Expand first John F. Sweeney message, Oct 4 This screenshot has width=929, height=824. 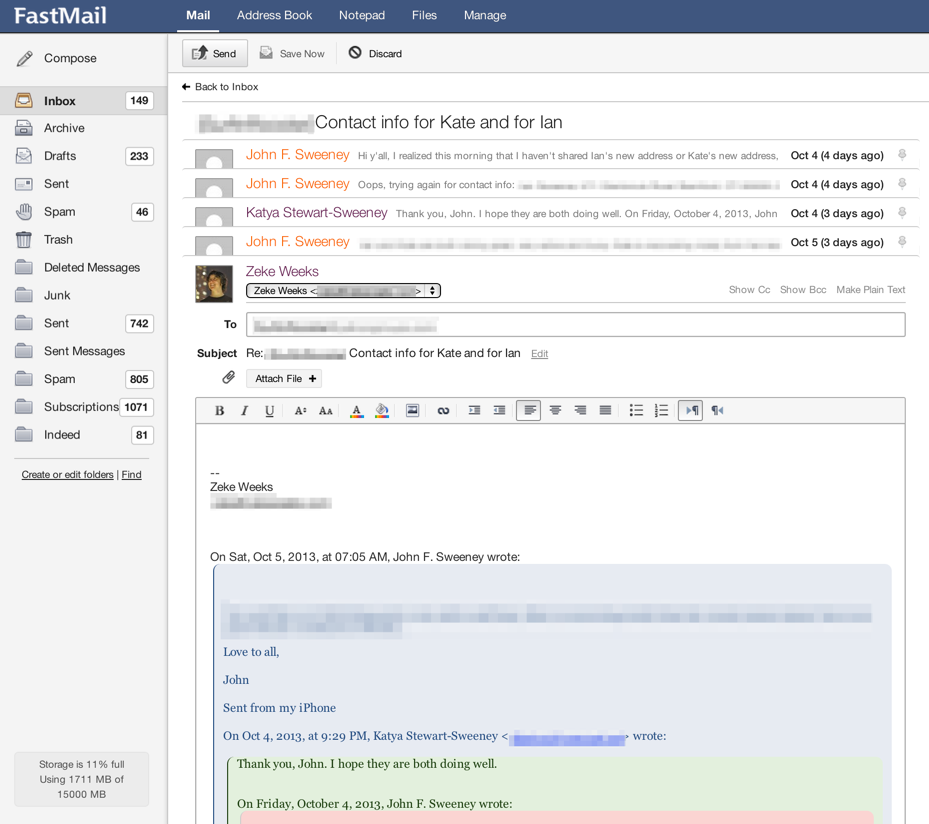pos(551,155)
